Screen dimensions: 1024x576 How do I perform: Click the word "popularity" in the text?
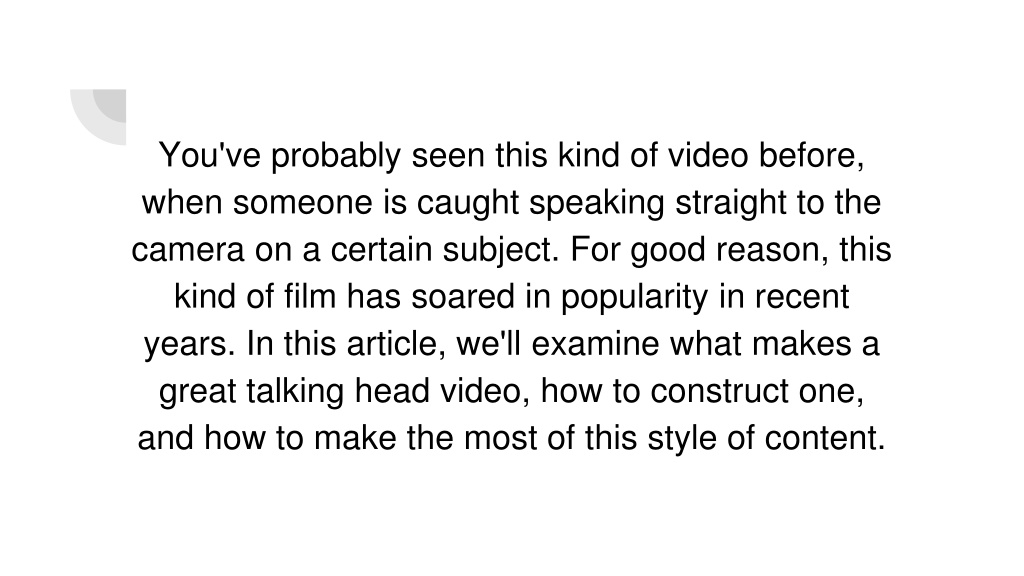click(x=634, y=298)
